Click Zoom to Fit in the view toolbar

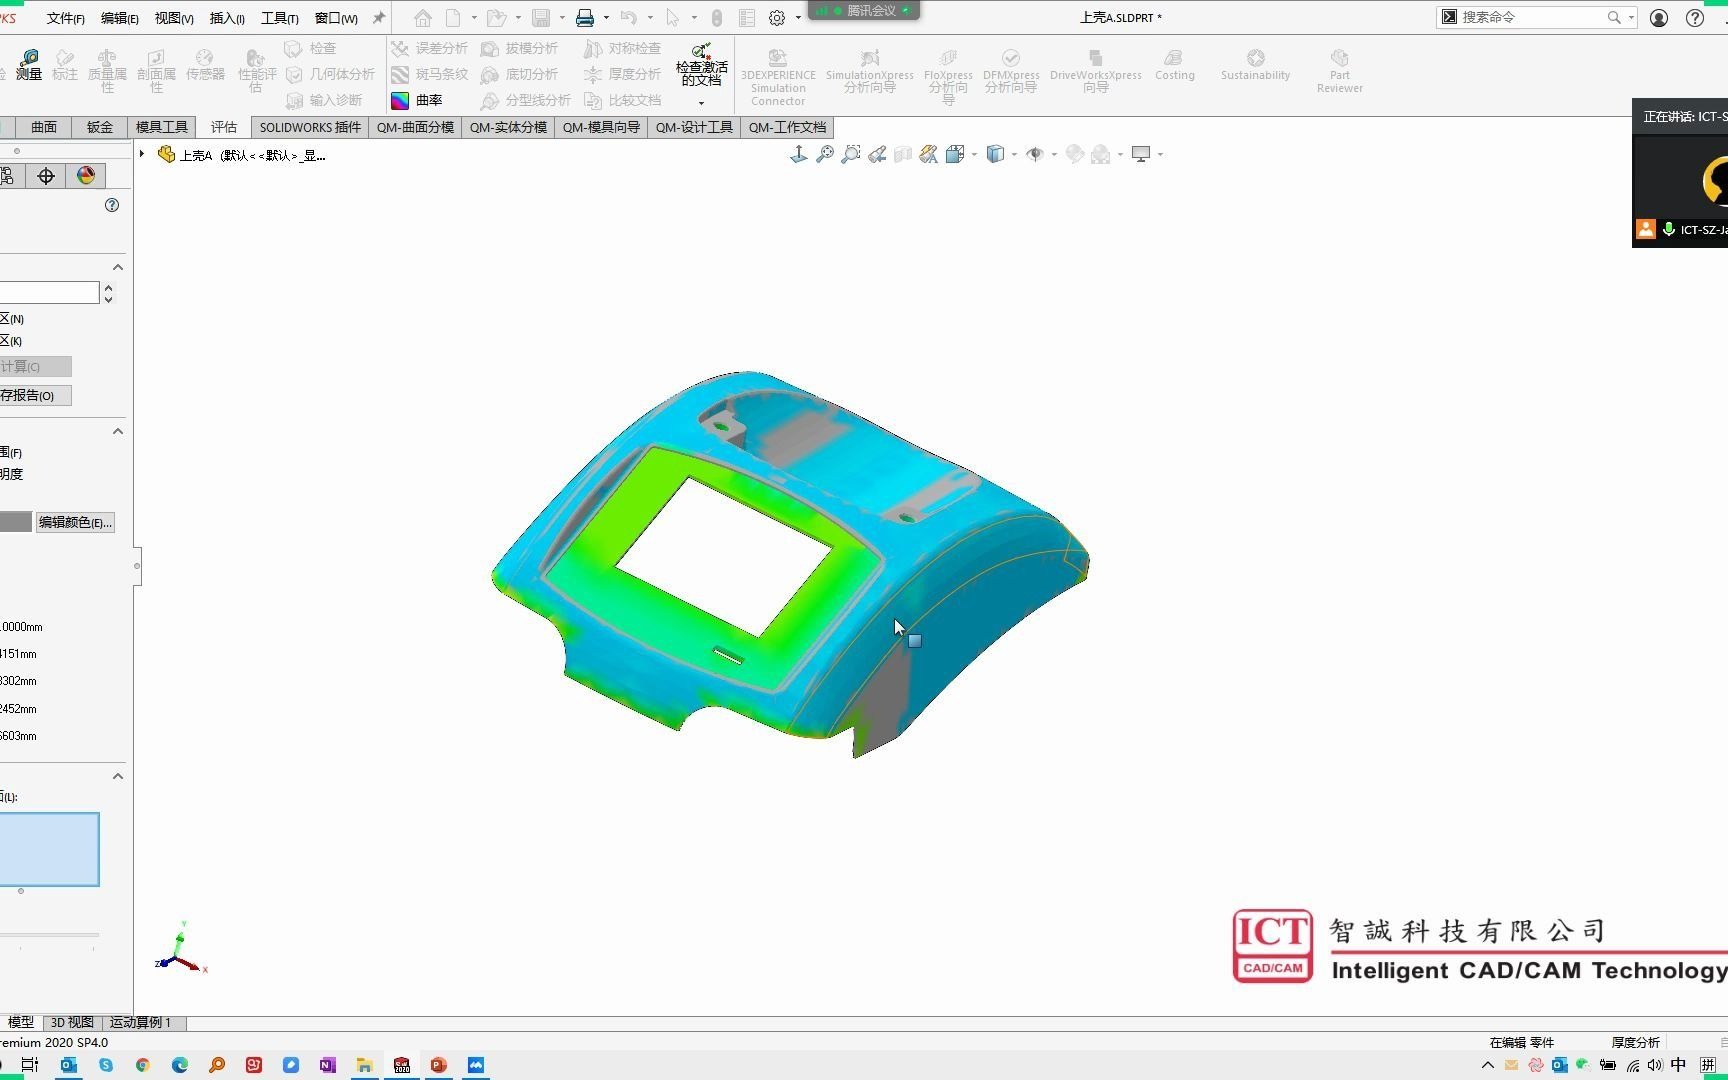pos(825,154)
